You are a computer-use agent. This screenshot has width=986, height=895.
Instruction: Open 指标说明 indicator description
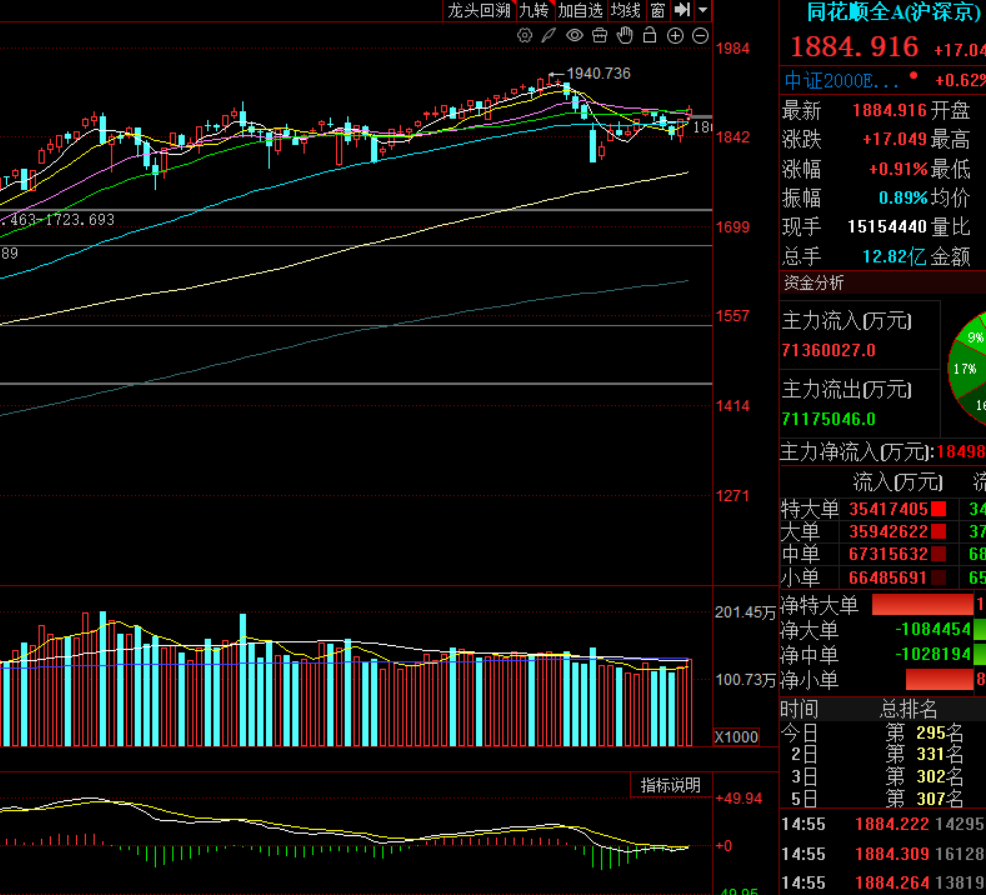[x=670, y=785]
